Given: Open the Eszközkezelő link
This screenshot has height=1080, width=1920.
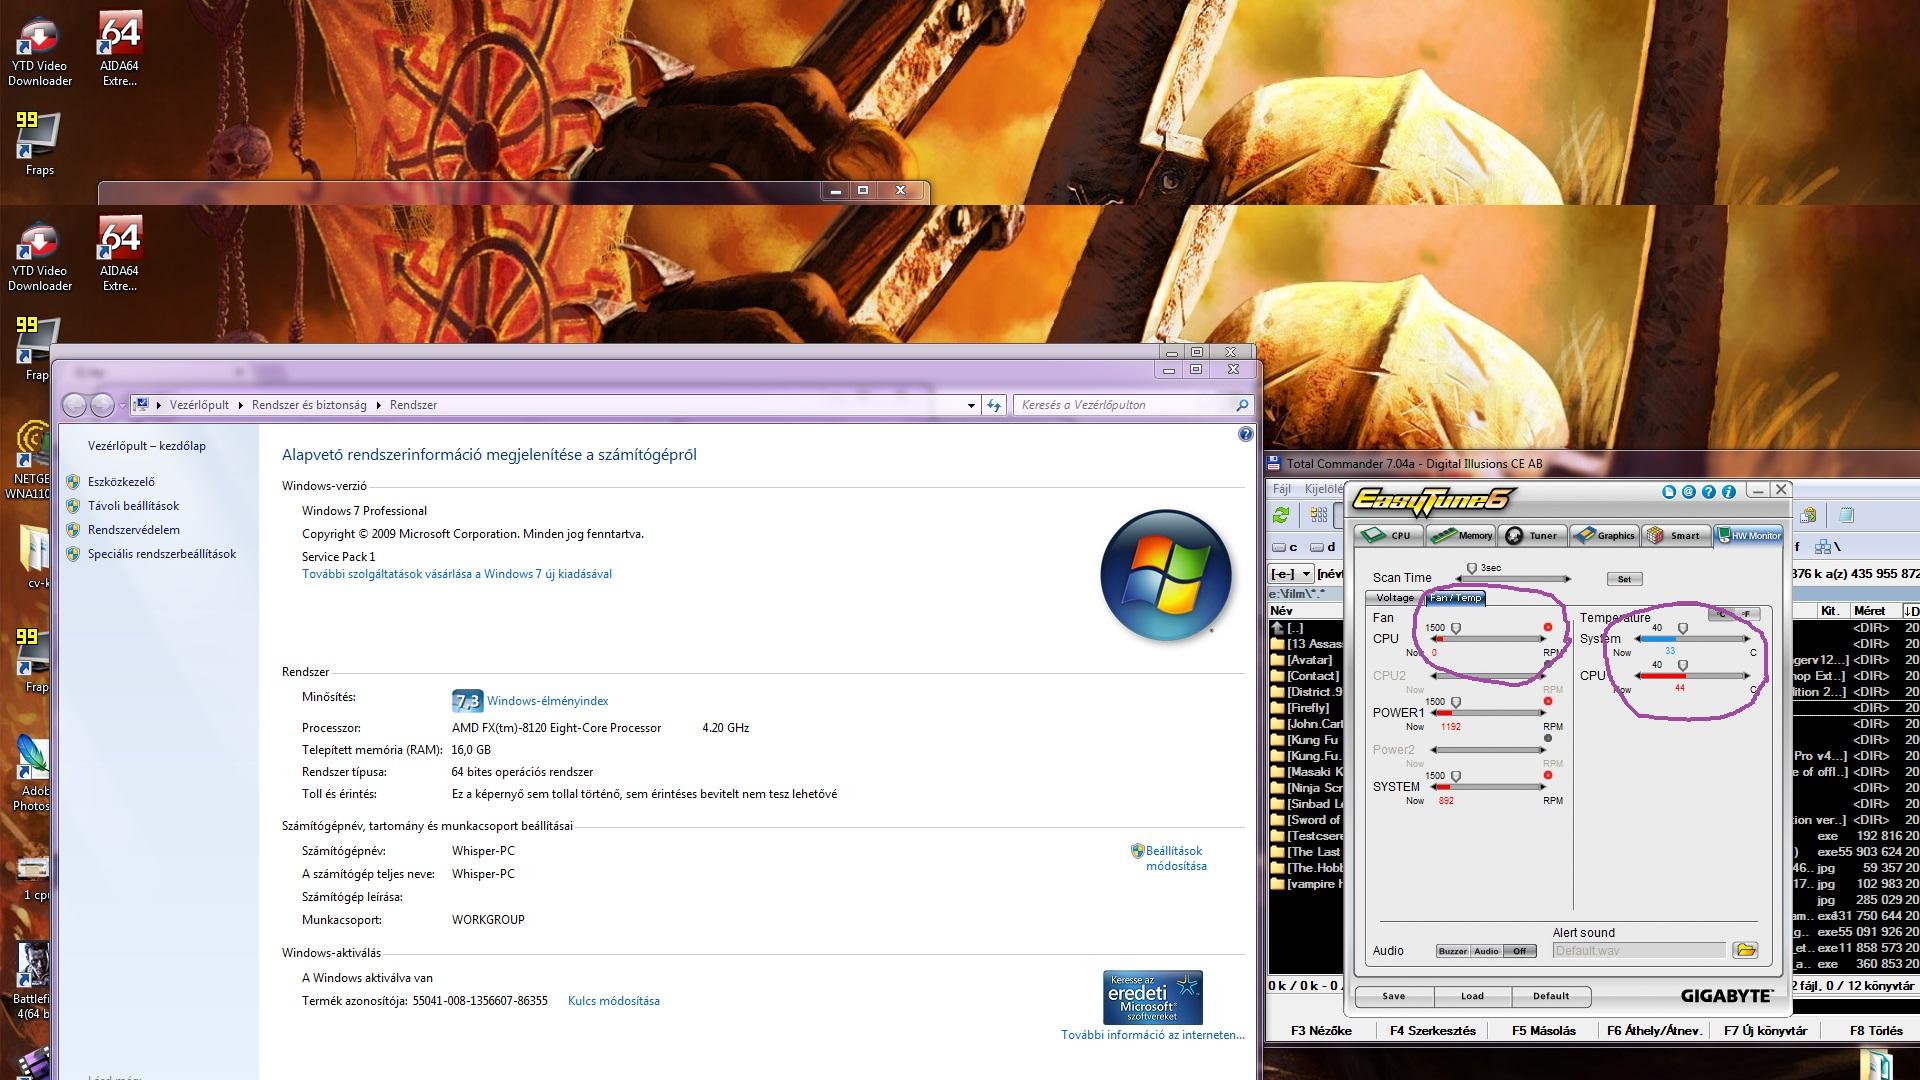Looking at the screenshot, I should (x=121, y=482).
